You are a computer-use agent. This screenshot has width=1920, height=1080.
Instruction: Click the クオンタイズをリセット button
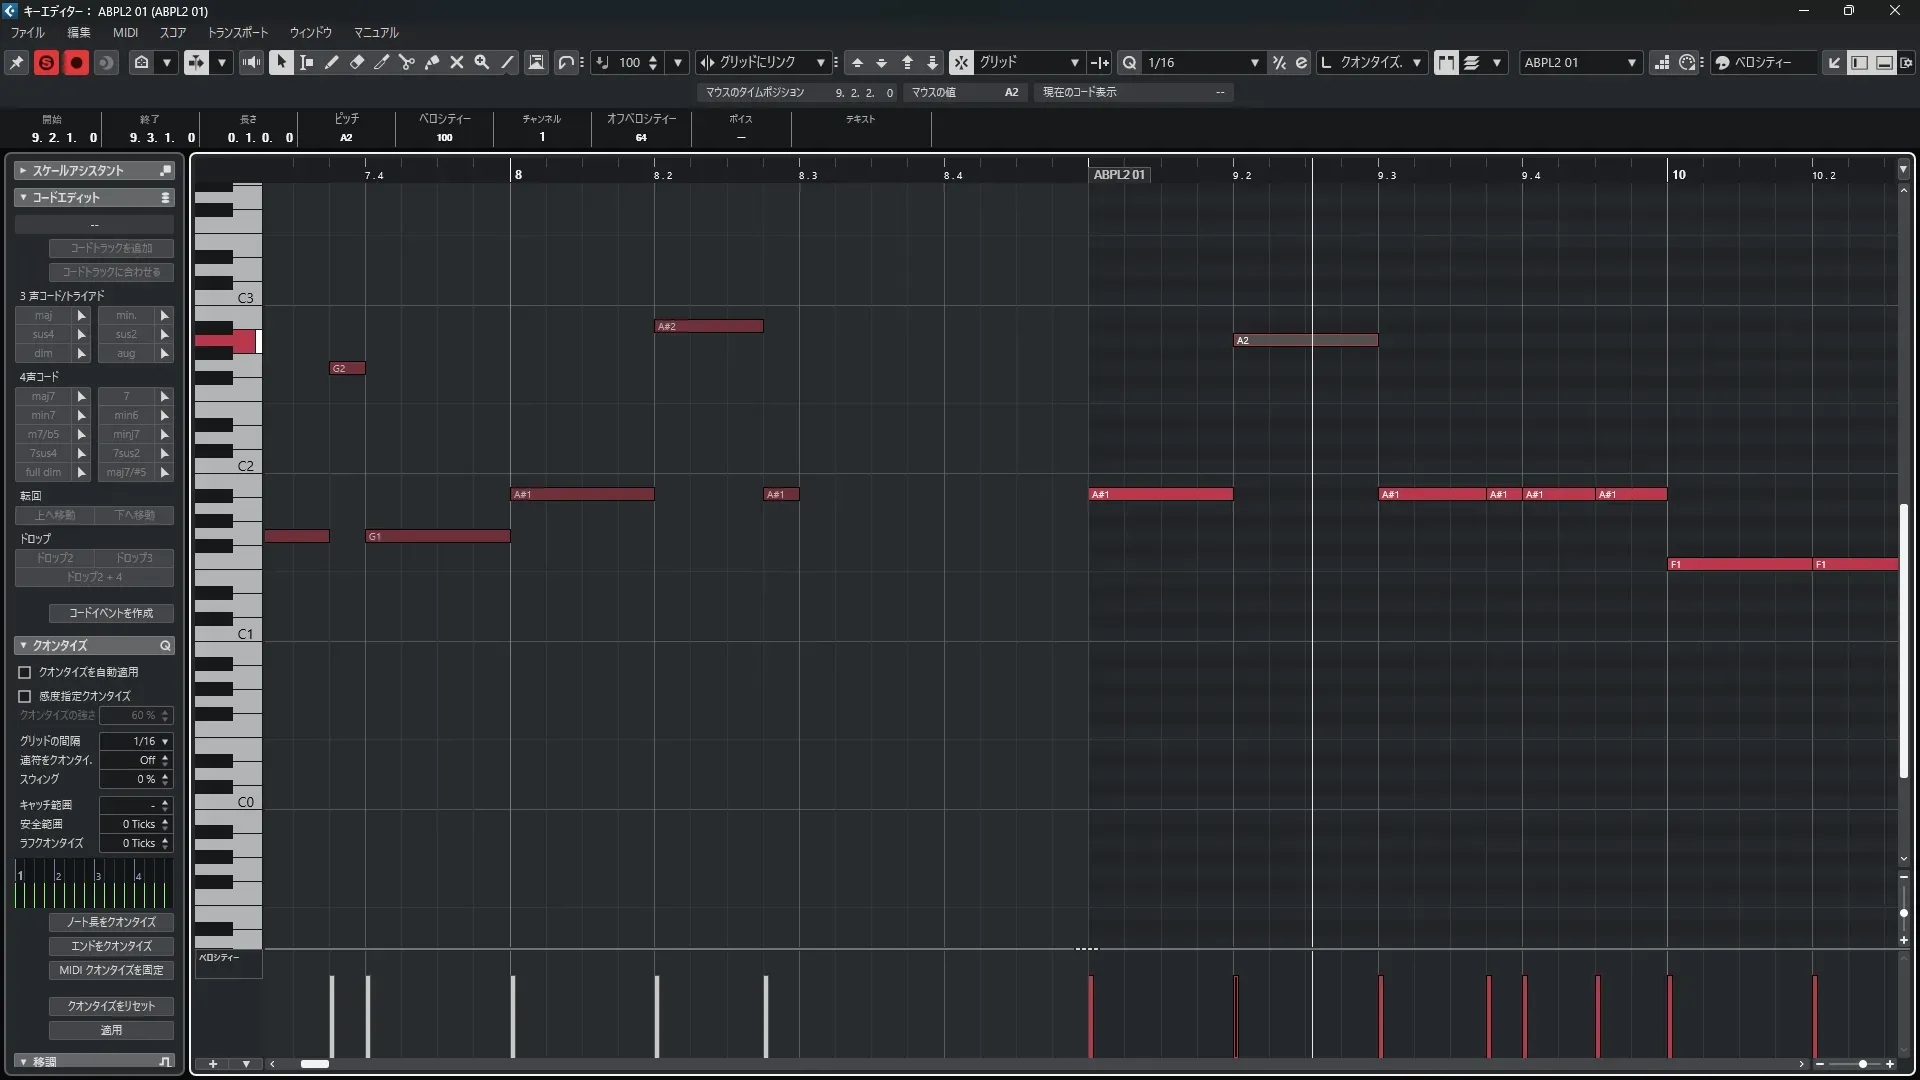[111, 1006]
